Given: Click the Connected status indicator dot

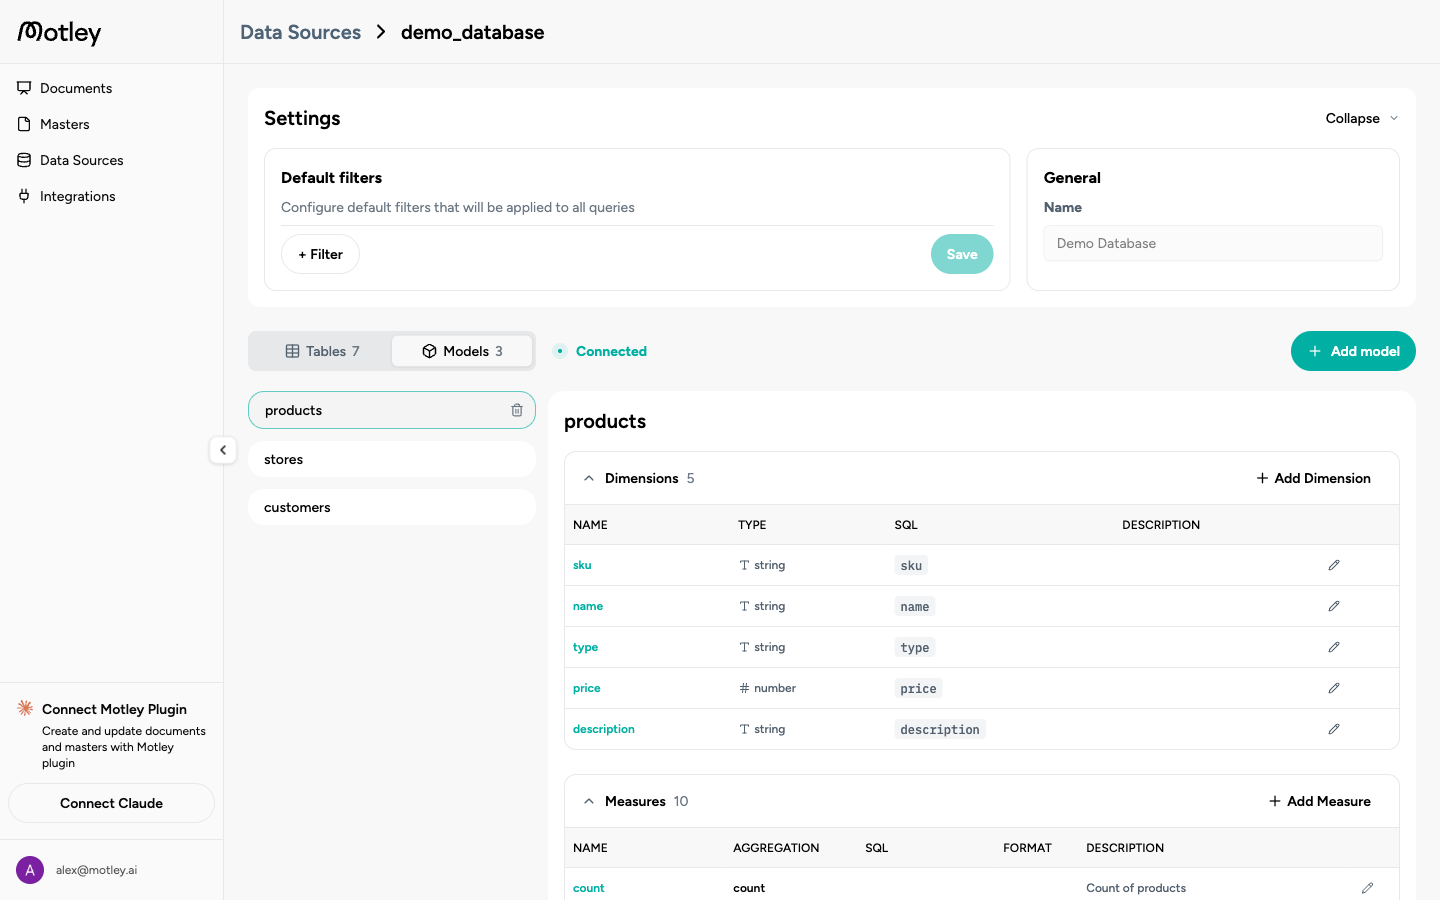Looking at the screenshot, I should (560, 351).
